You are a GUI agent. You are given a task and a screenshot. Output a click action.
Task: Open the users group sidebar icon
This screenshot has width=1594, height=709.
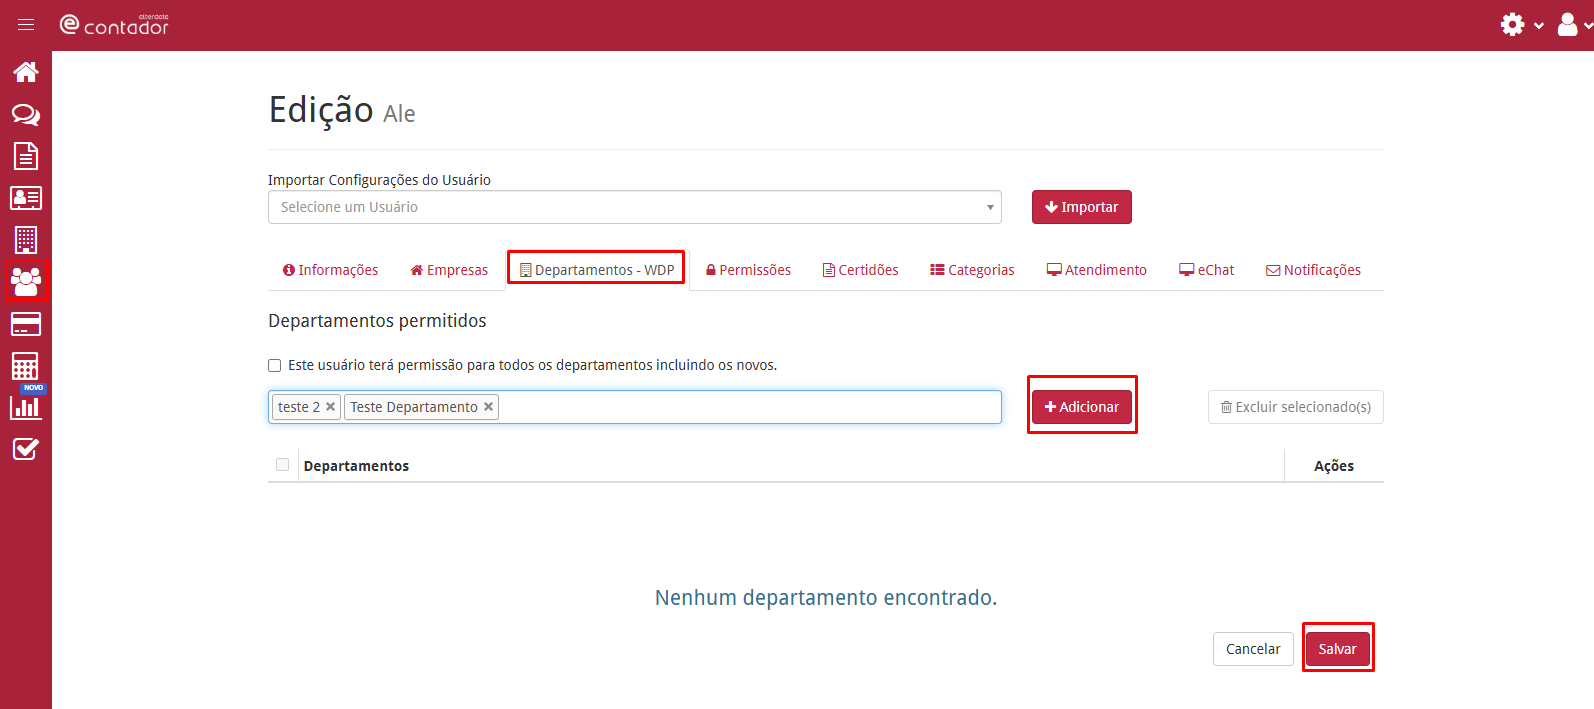(x=26, y=282)
